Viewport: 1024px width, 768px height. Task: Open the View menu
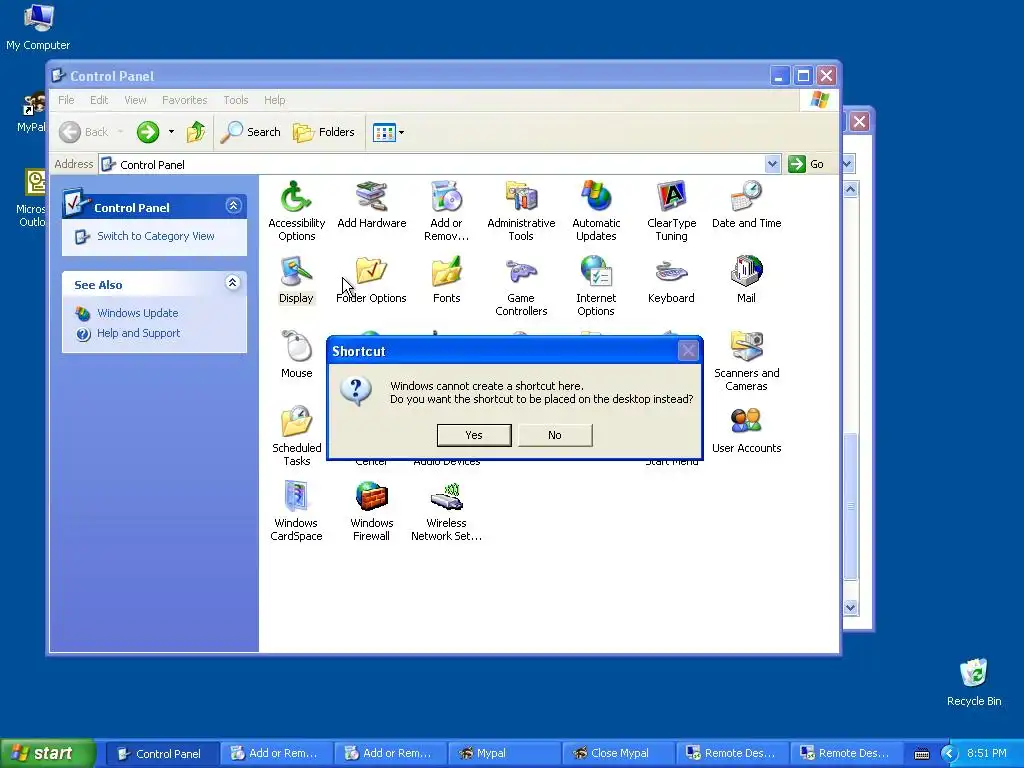135,100
